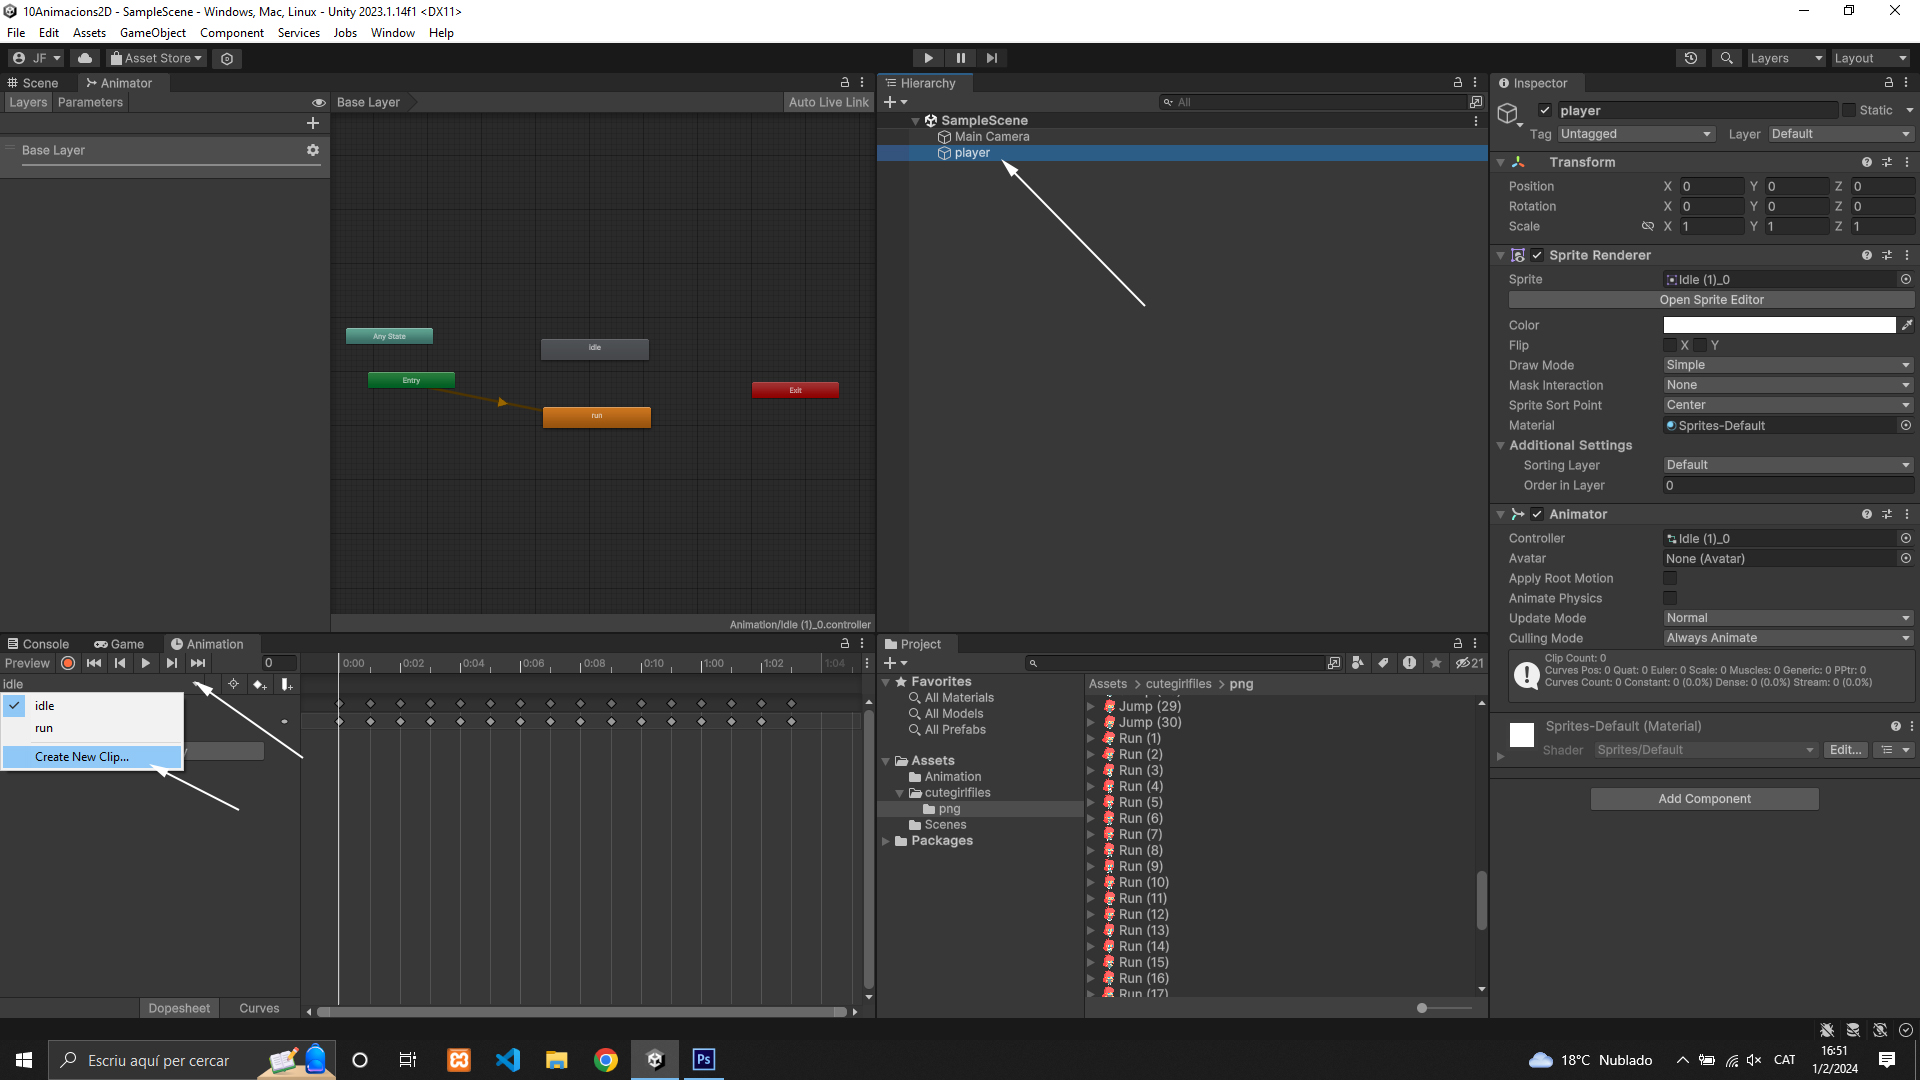Image resolution: width=1920 pixels, height=1080 pixels.
Task: Select Create New Clip menu entry
Action: tap(82, 757)
